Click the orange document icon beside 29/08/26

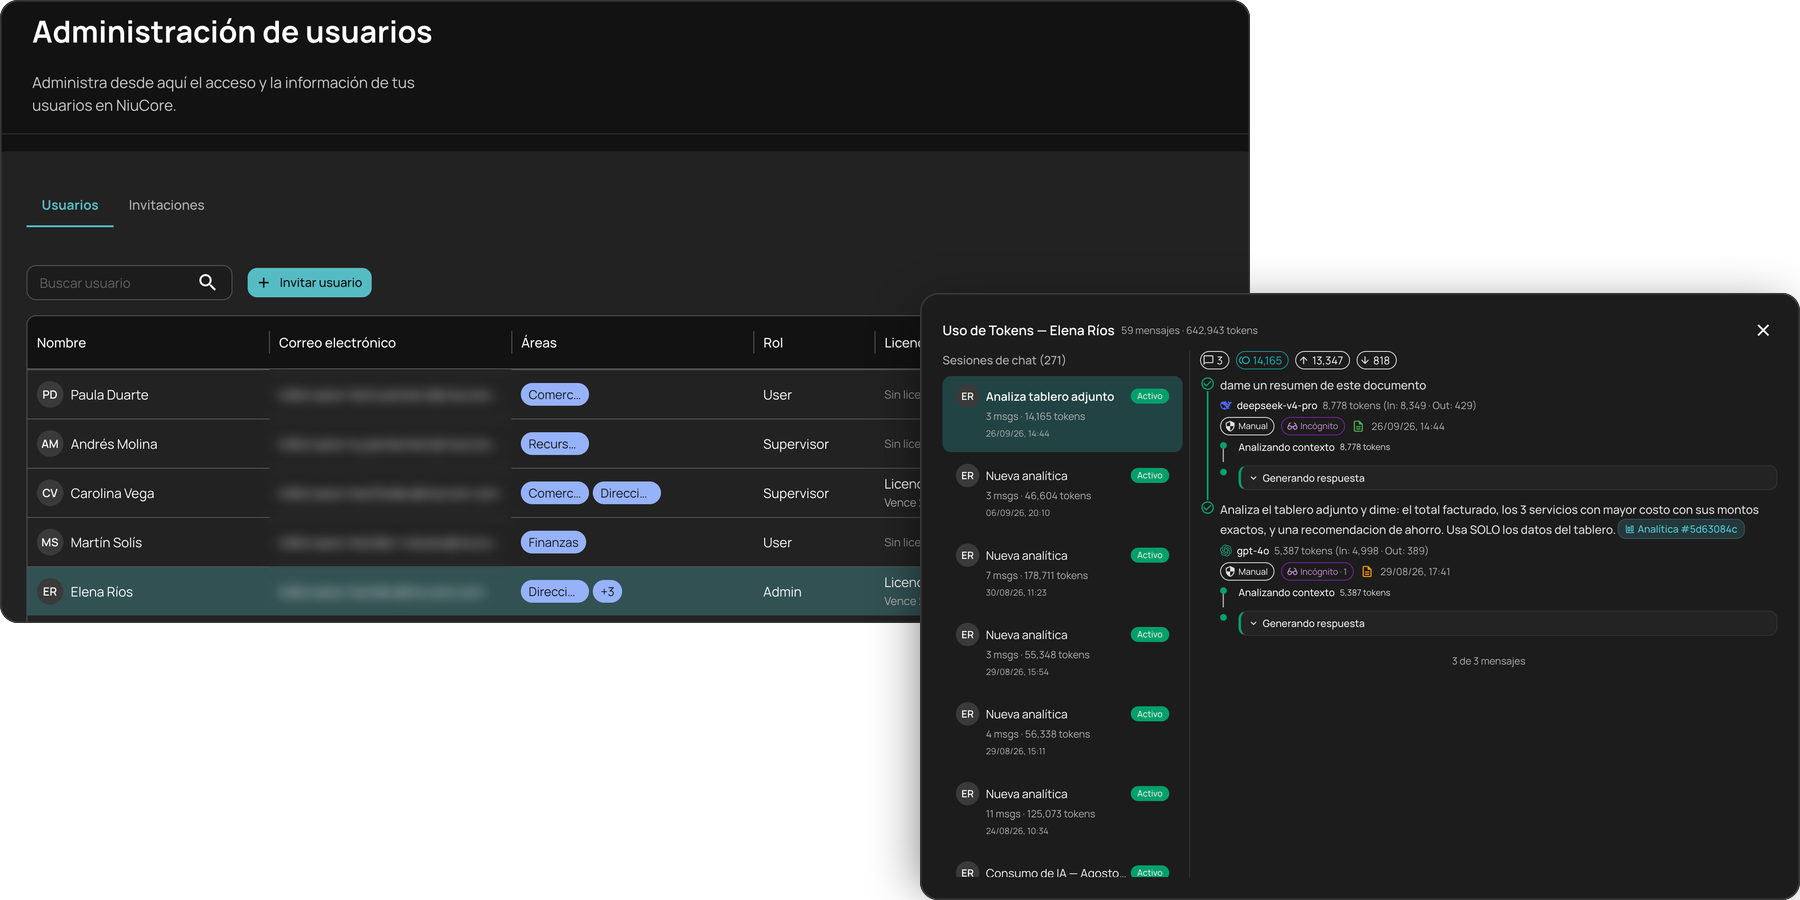(1367, 572)
